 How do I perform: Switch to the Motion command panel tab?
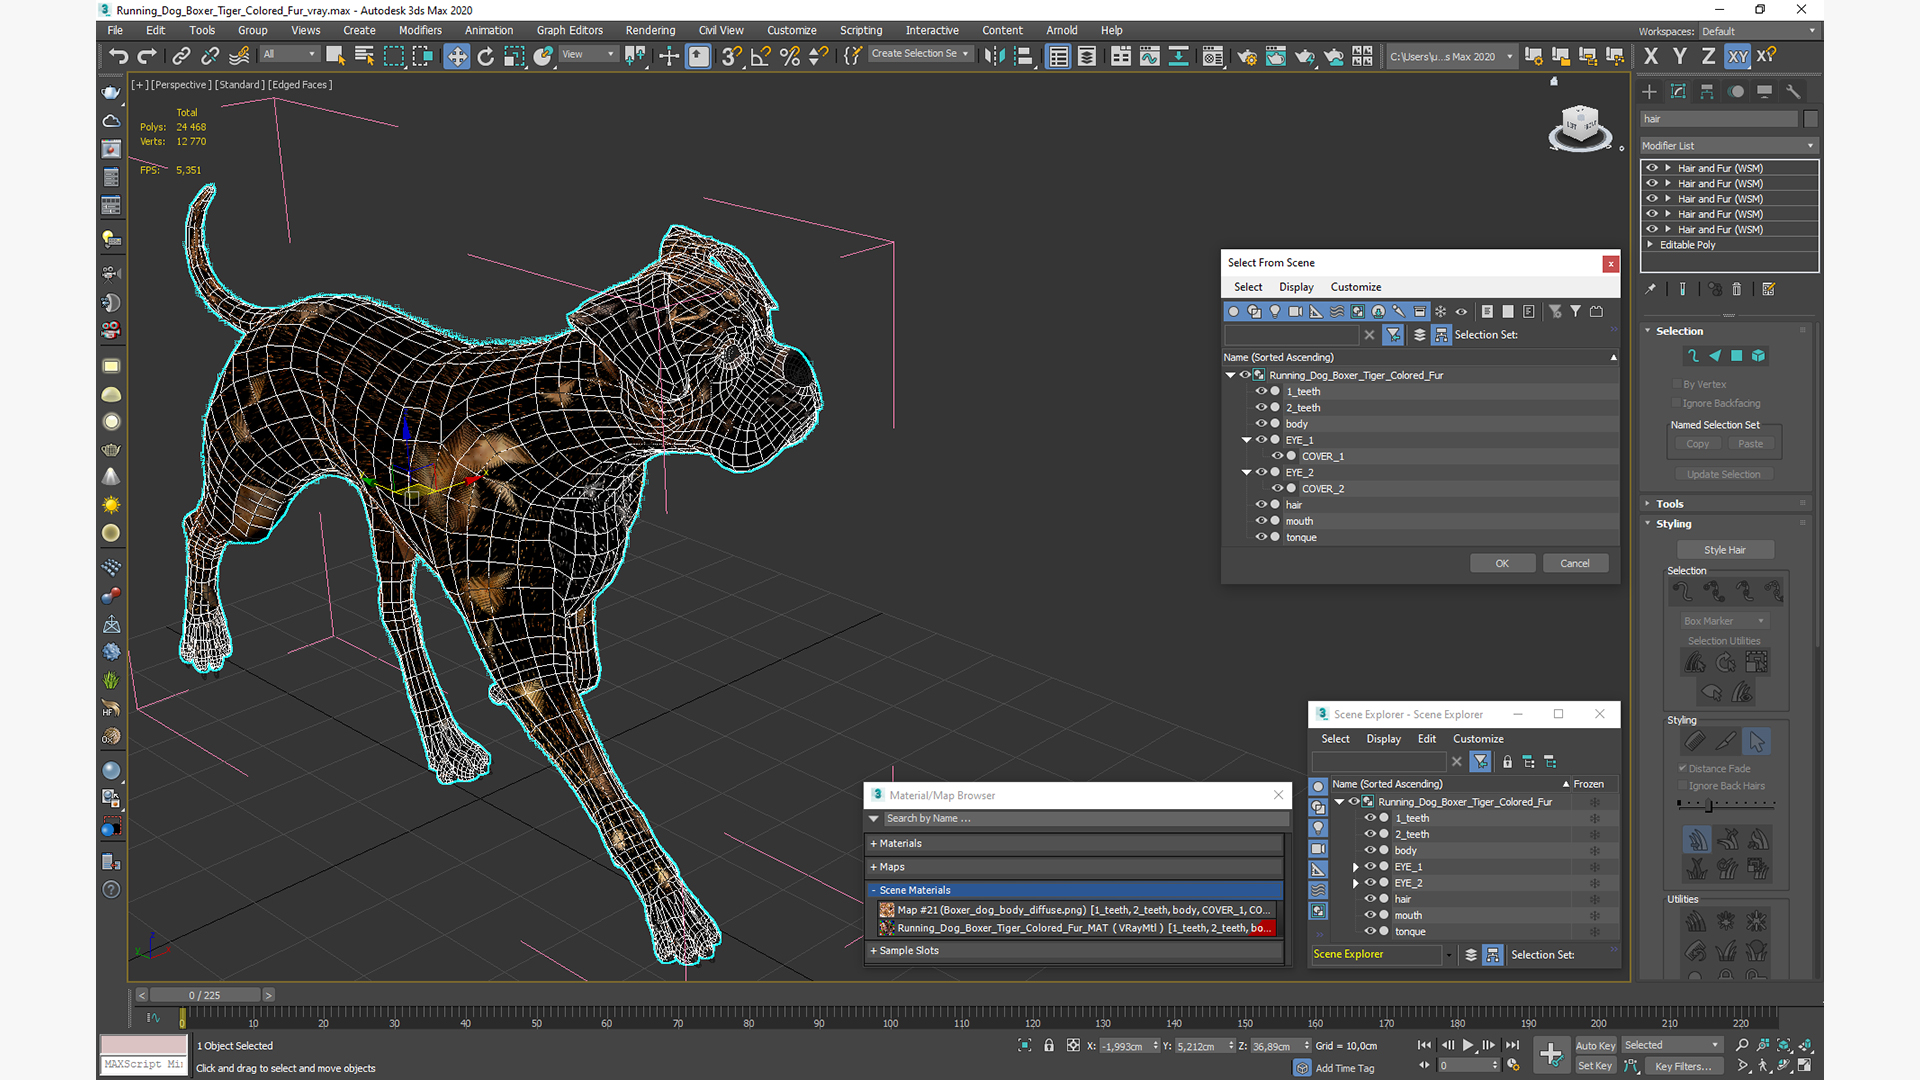[x=1736, y=91]
